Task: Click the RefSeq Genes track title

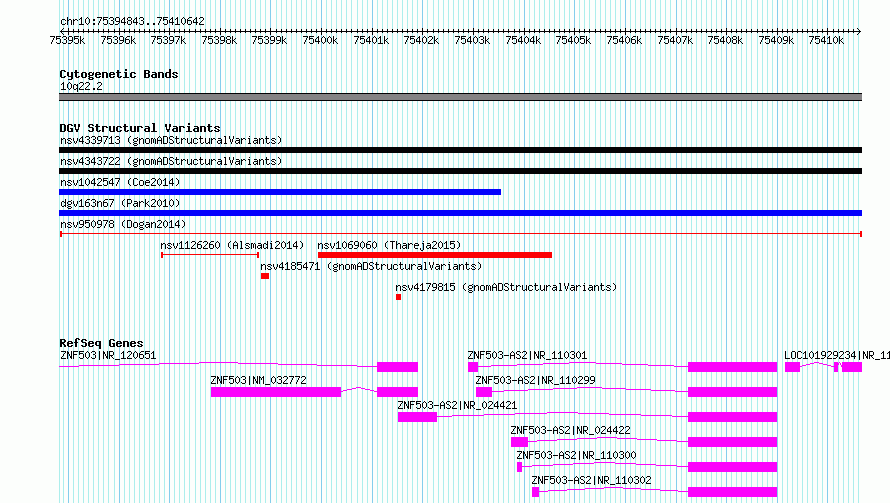Action: pos(101,343)
